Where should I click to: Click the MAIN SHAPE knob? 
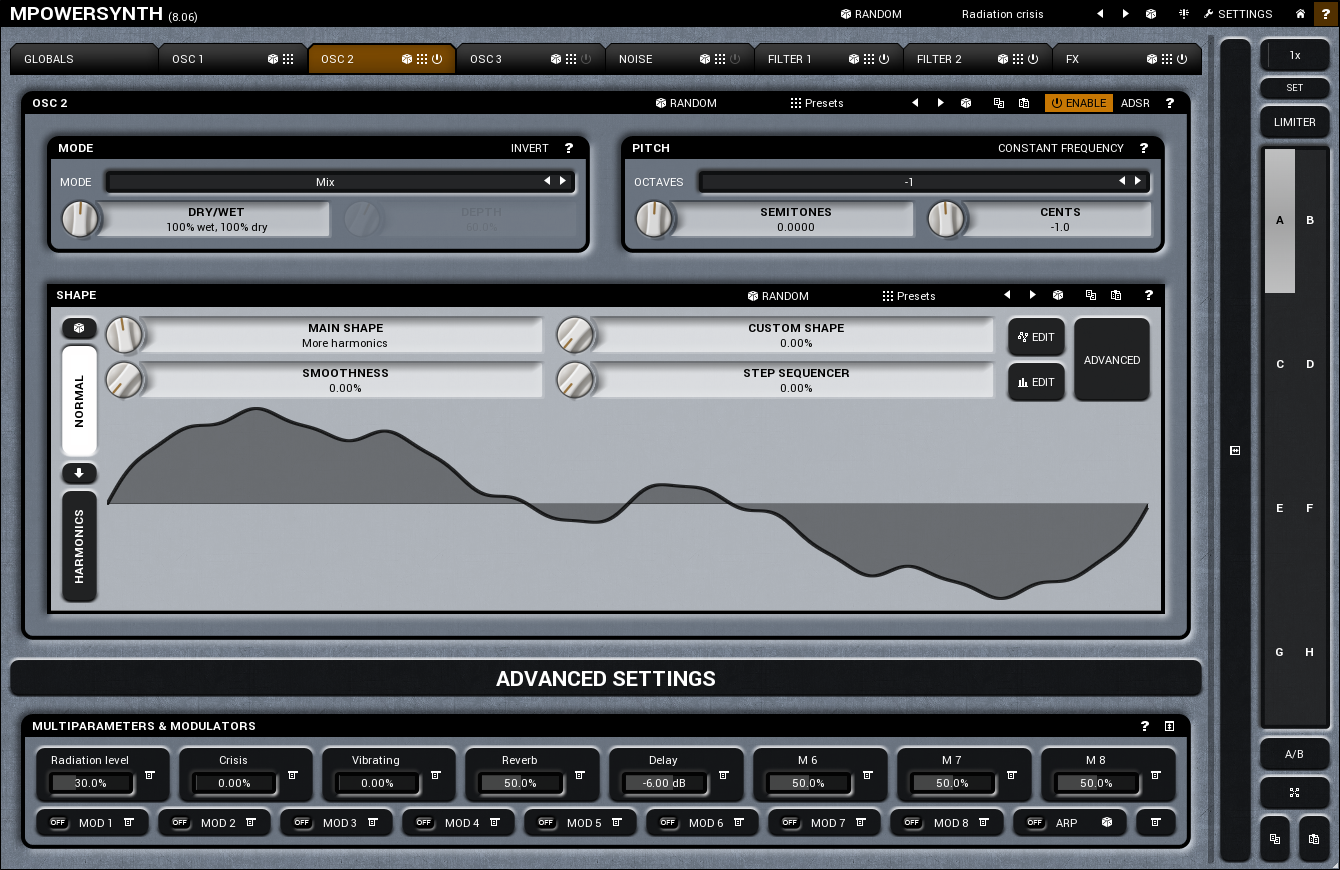(x=125, y=335)
